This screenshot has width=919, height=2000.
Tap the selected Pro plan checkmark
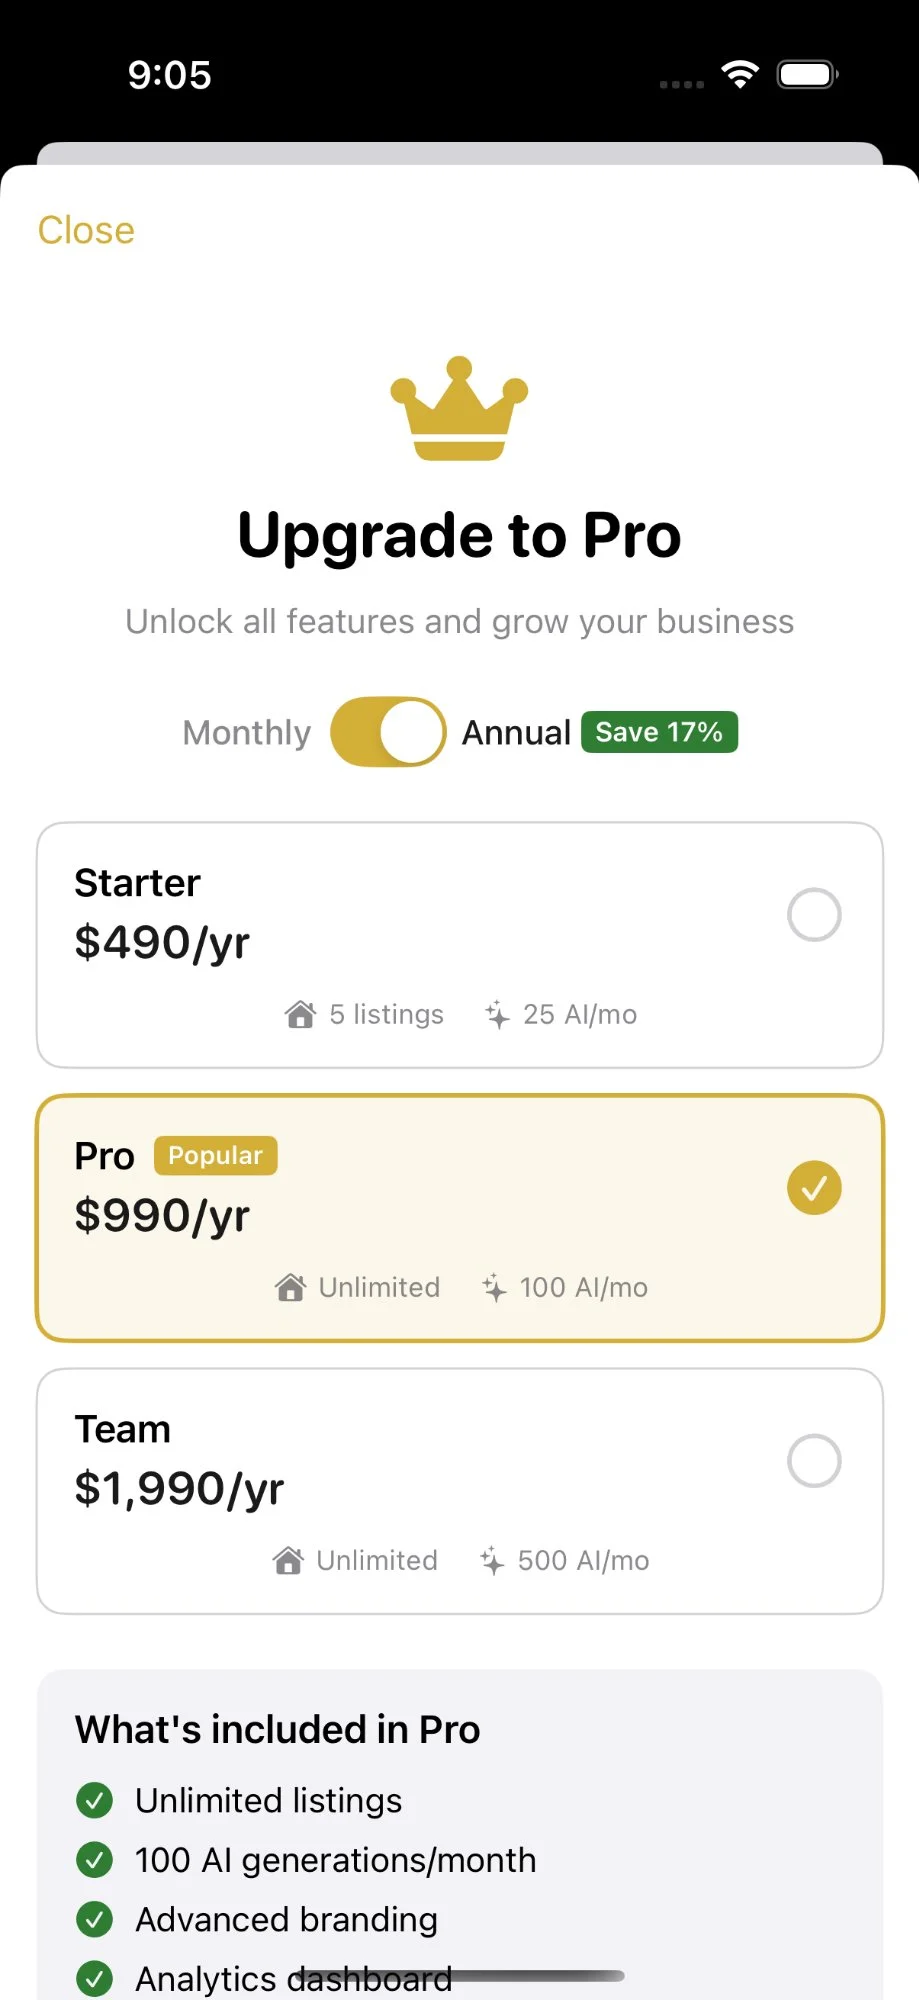(814, 1188)
